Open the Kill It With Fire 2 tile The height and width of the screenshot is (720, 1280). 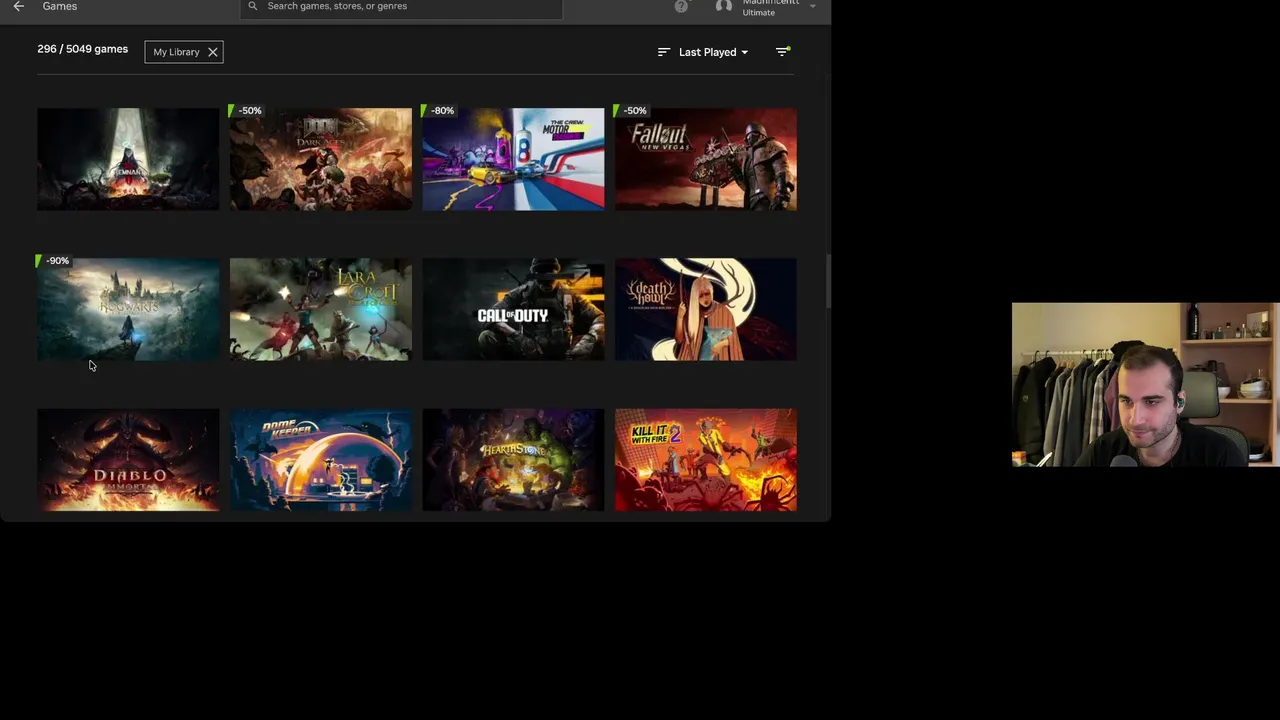706,459
